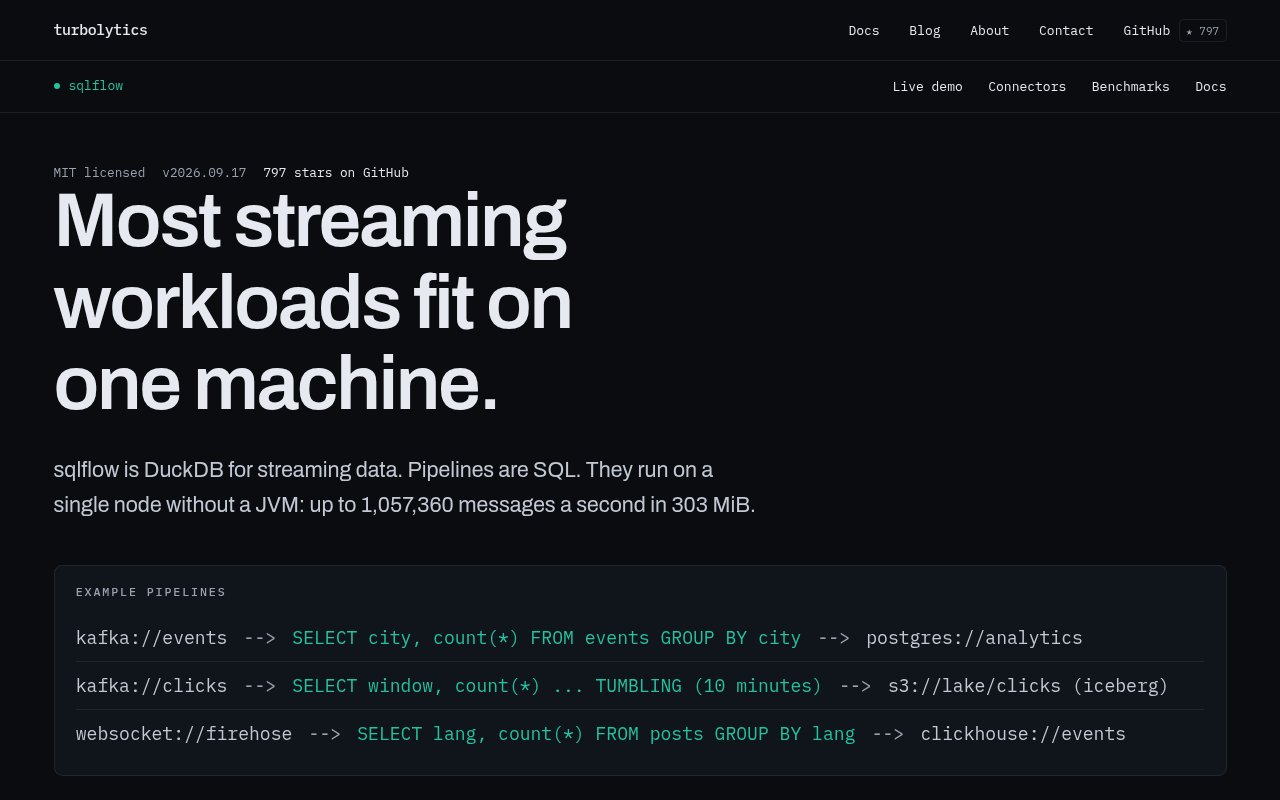Click the turbolytics logo text
1280x800 pixels.
coord(100,30)
